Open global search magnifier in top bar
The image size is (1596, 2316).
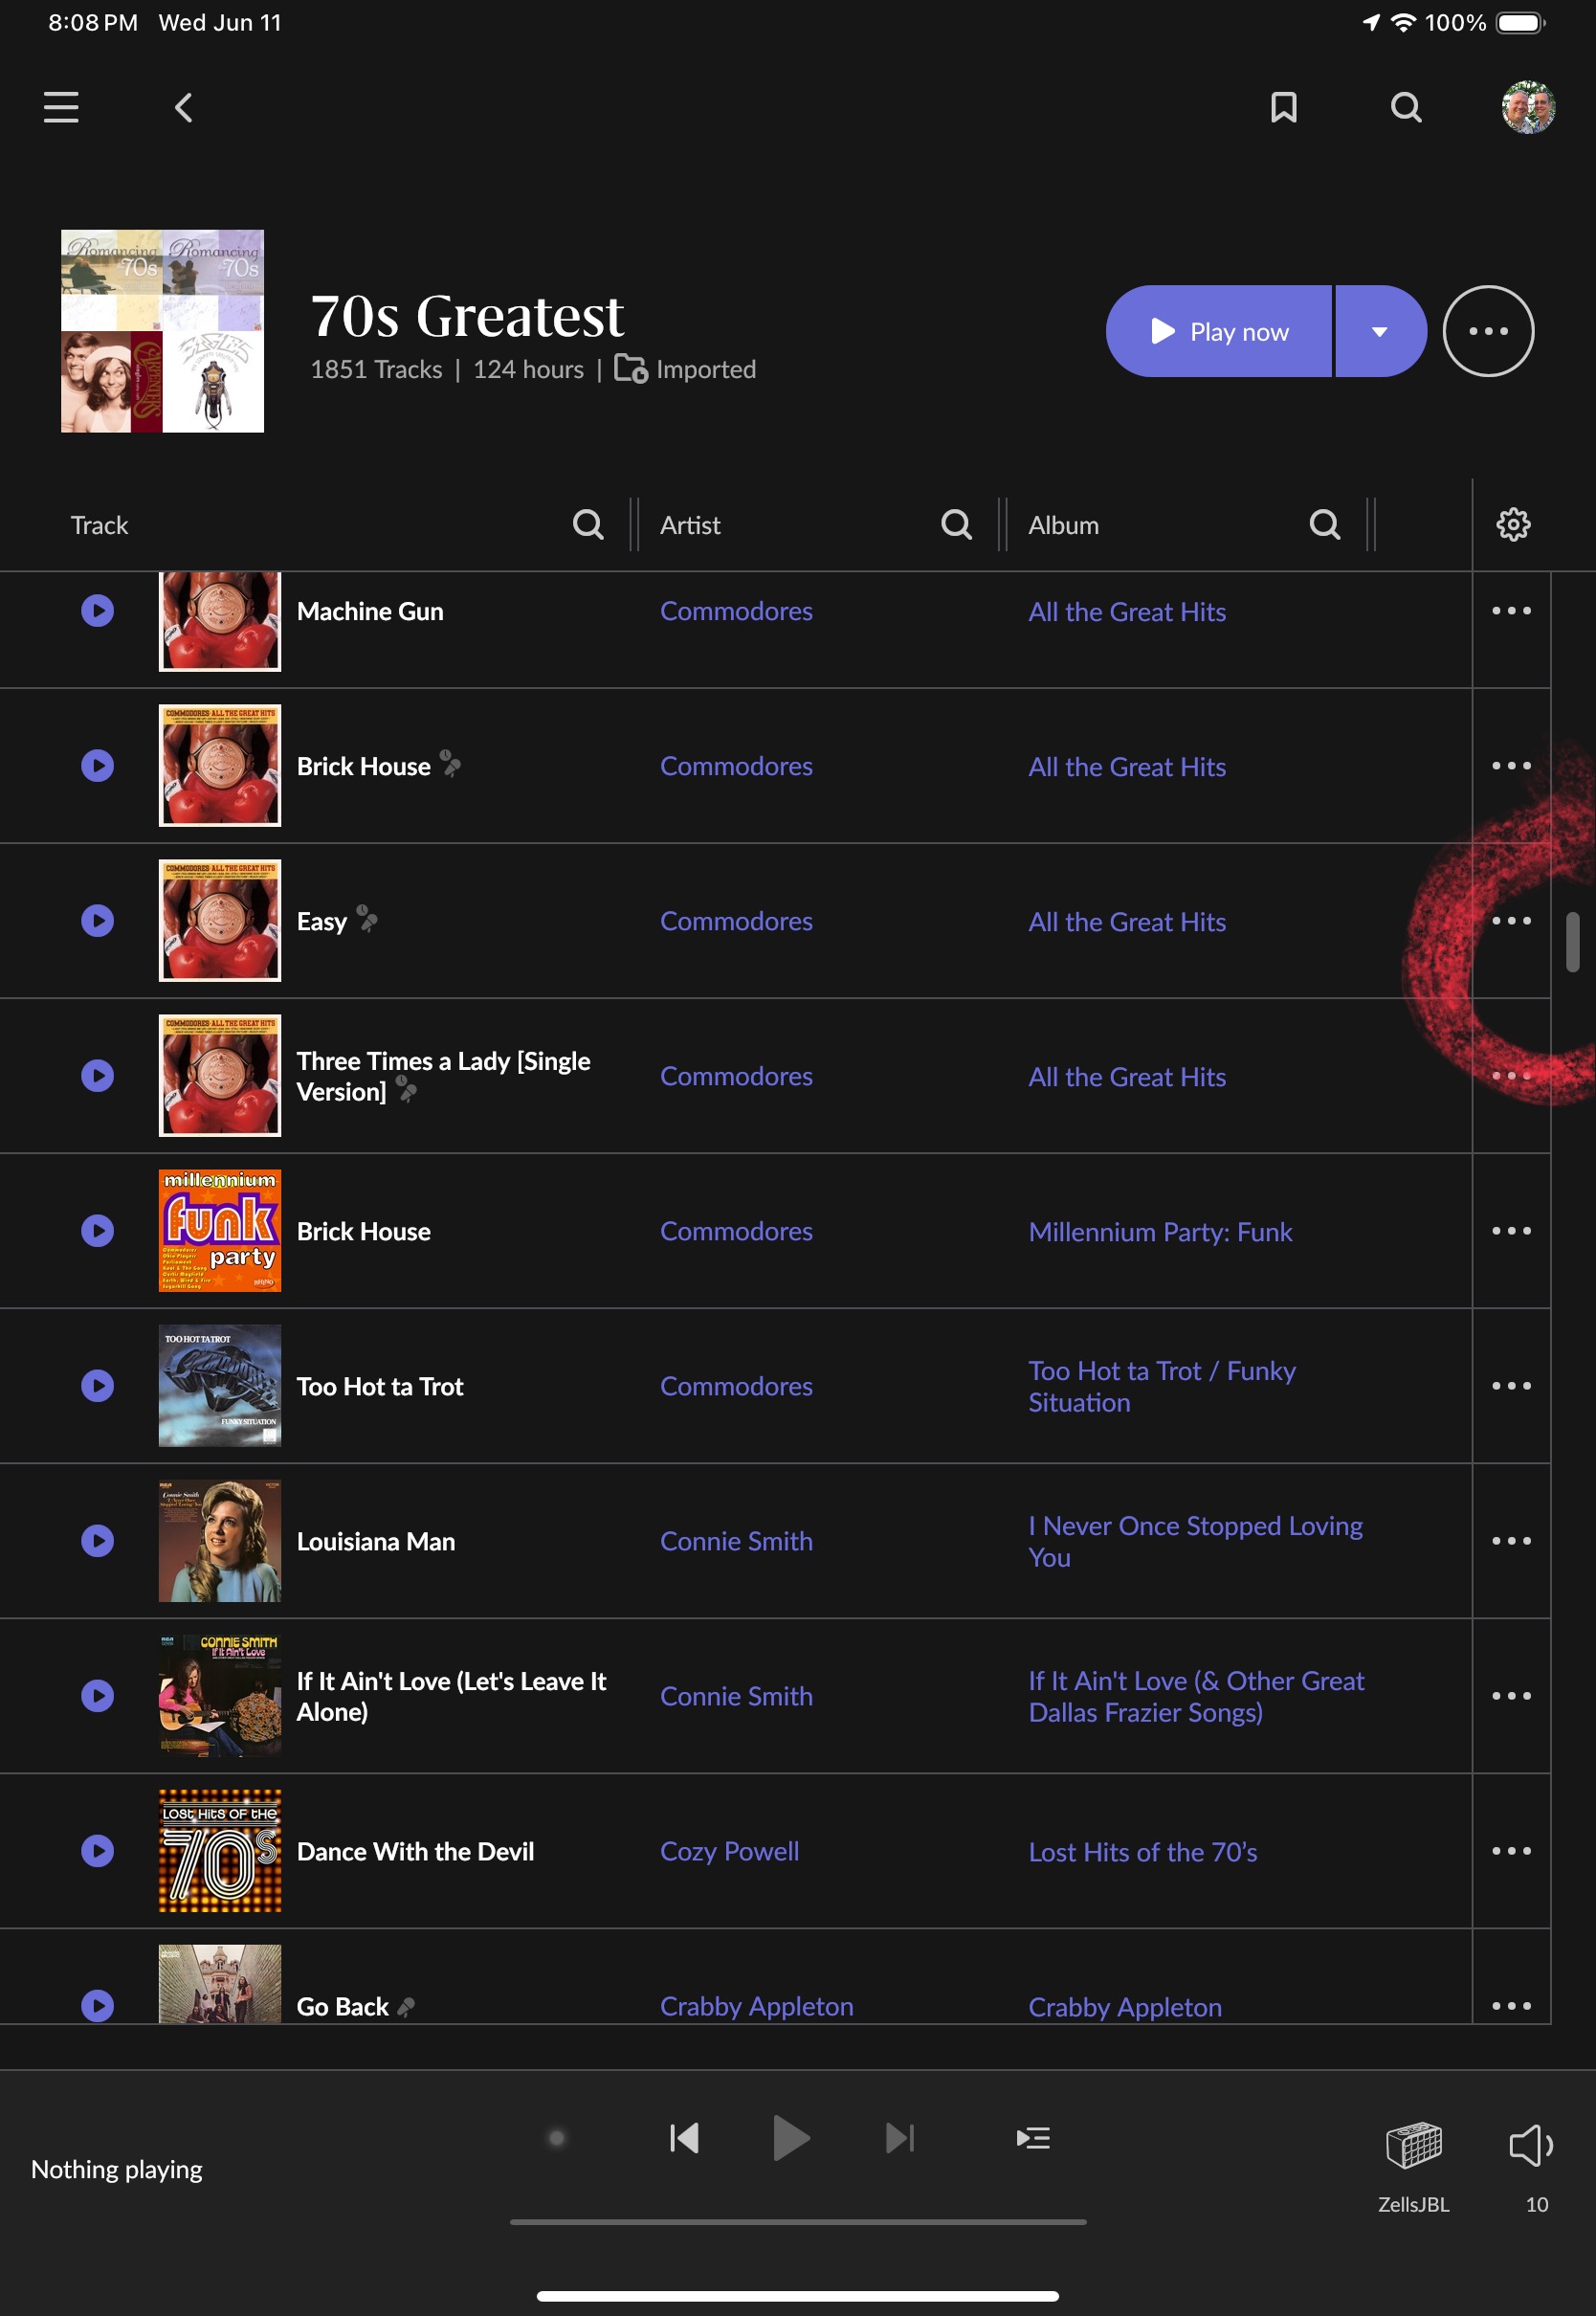click(x=1406, y=107)
